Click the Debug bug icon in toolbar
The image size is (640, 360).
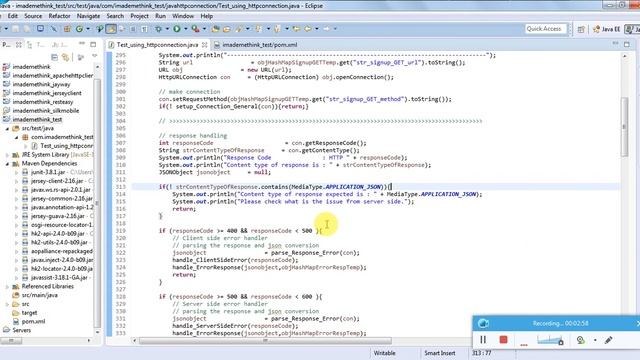pyautogui.click(x=158, y=29)
